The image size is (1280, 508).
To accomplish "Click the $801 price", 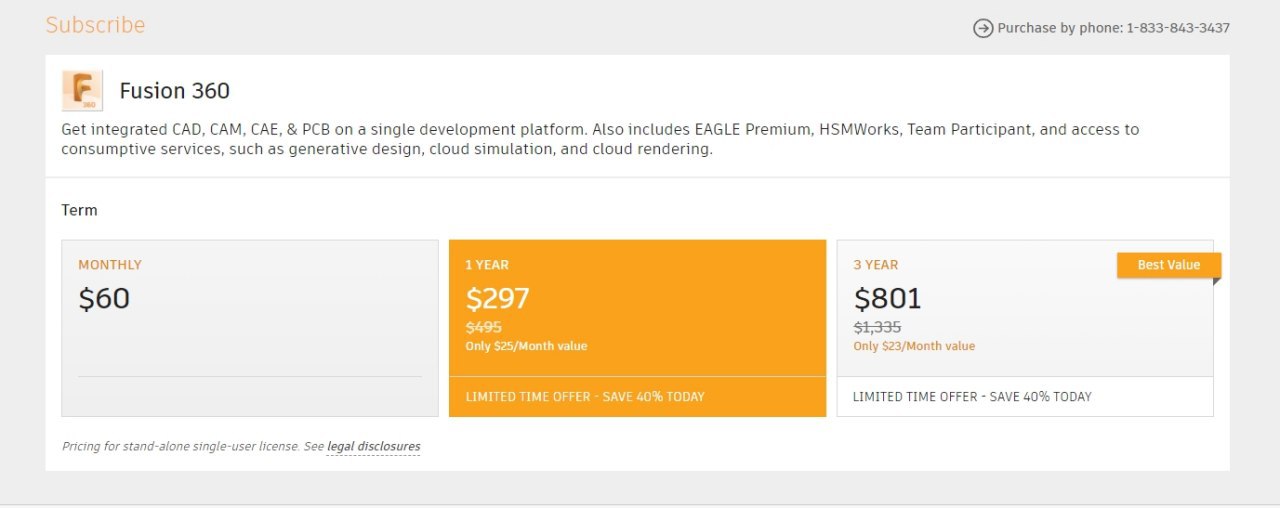I will click(x=887, y=298).
